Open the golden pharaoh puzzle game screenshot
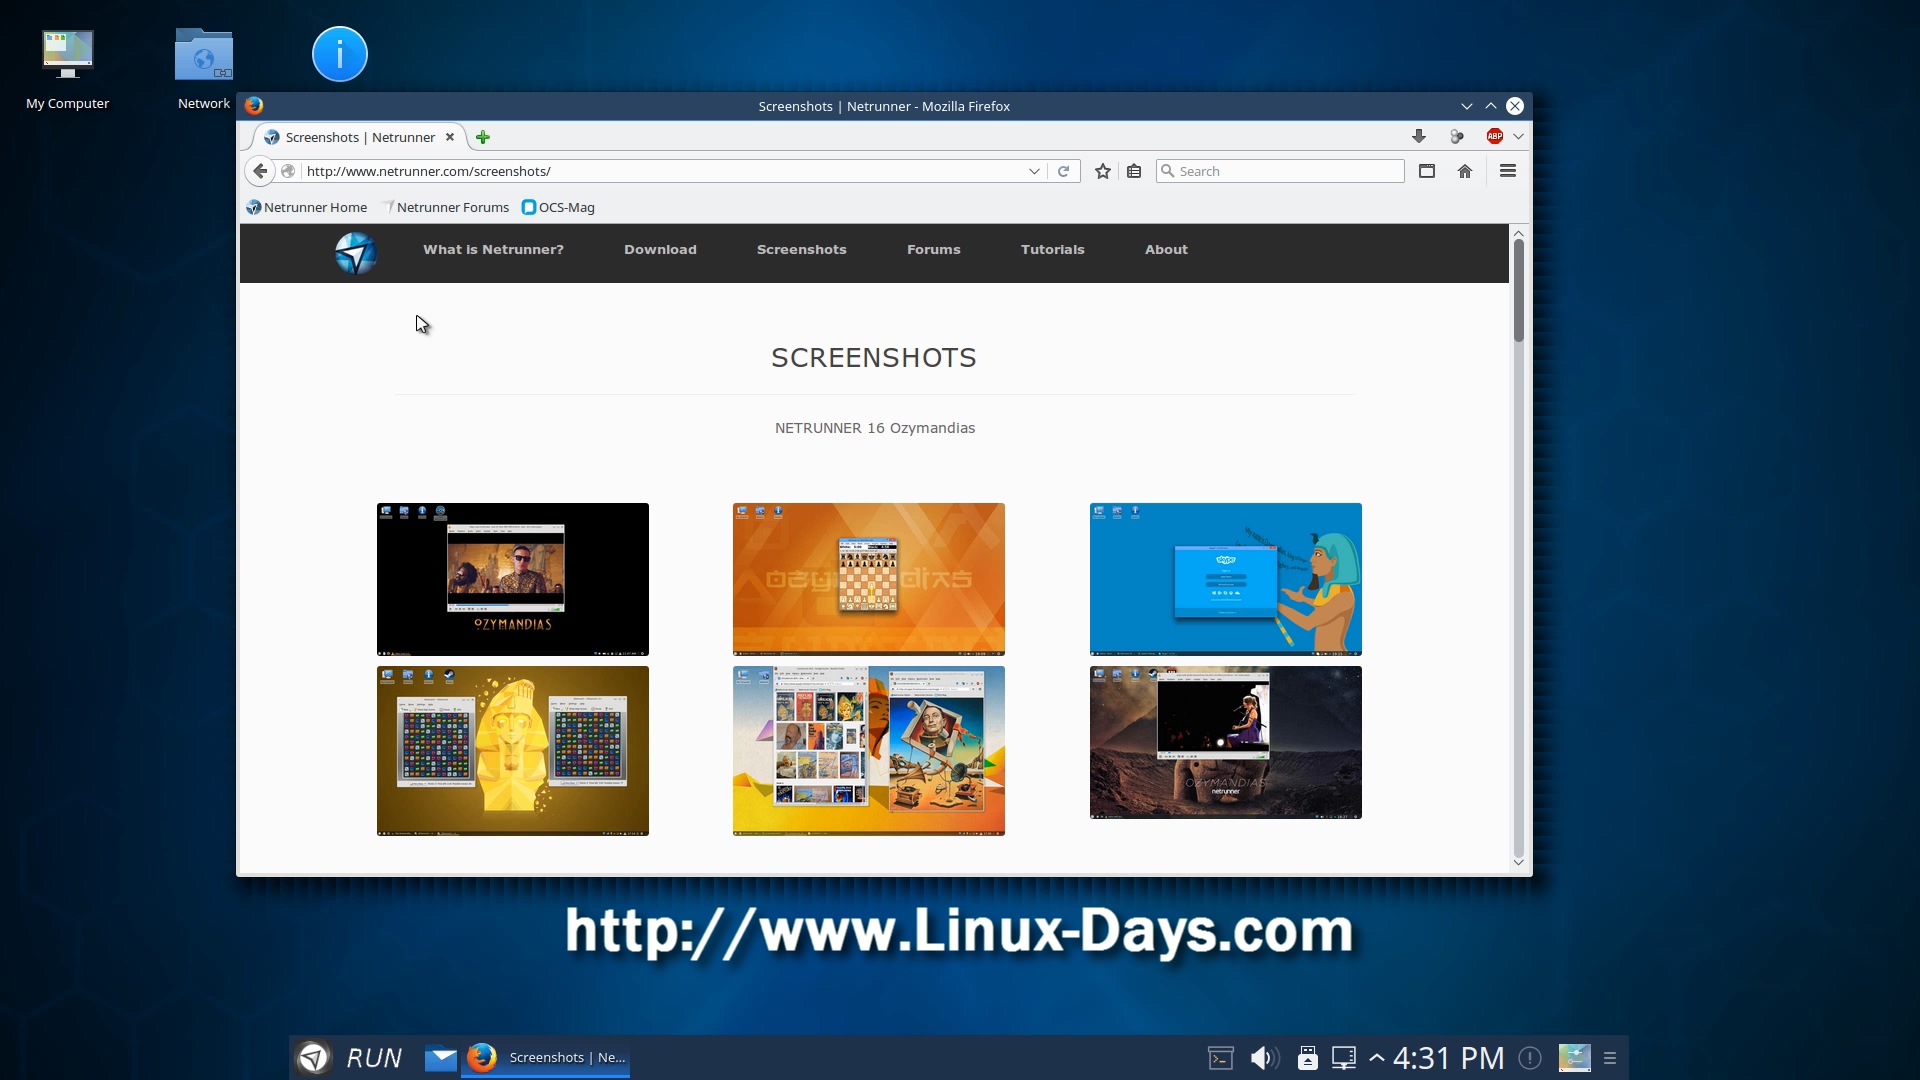 [513, 751]
